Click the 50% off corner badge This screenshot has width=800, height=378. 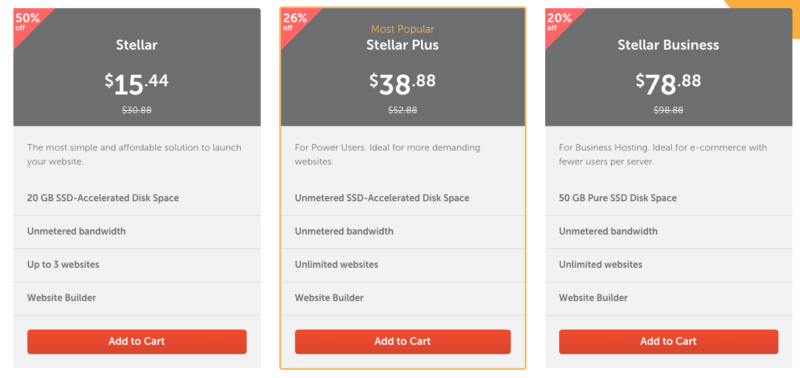coord(28,21)
